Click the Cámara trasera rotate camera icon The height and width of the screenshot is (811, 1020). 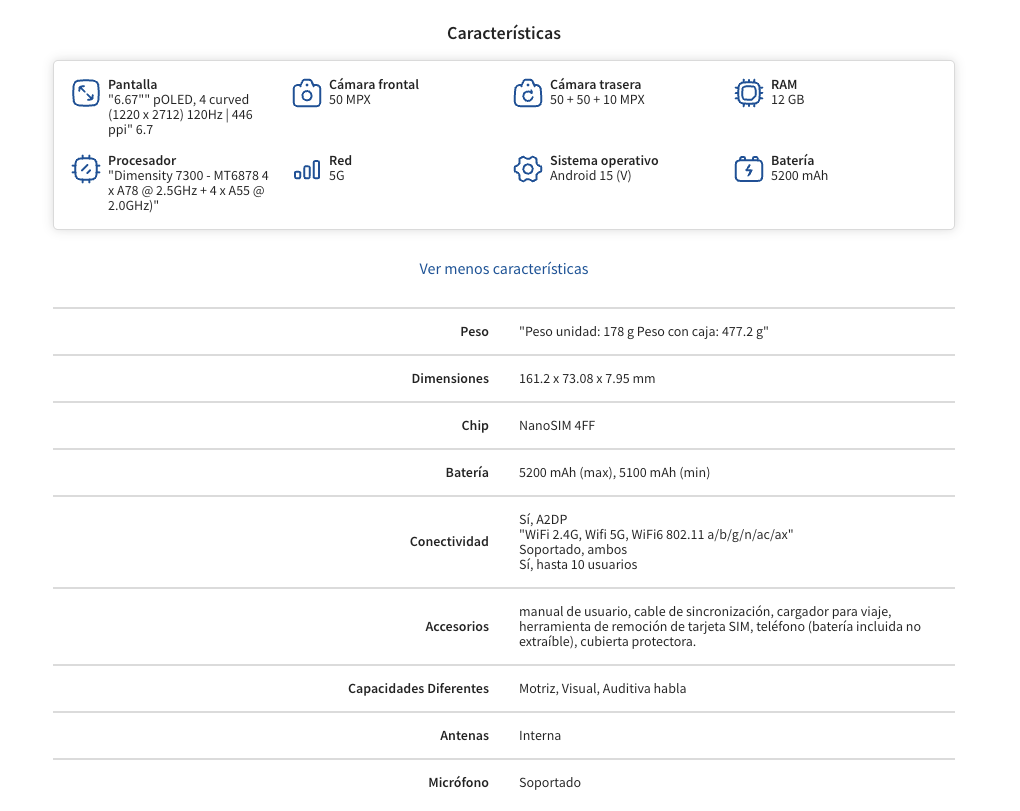527,93
